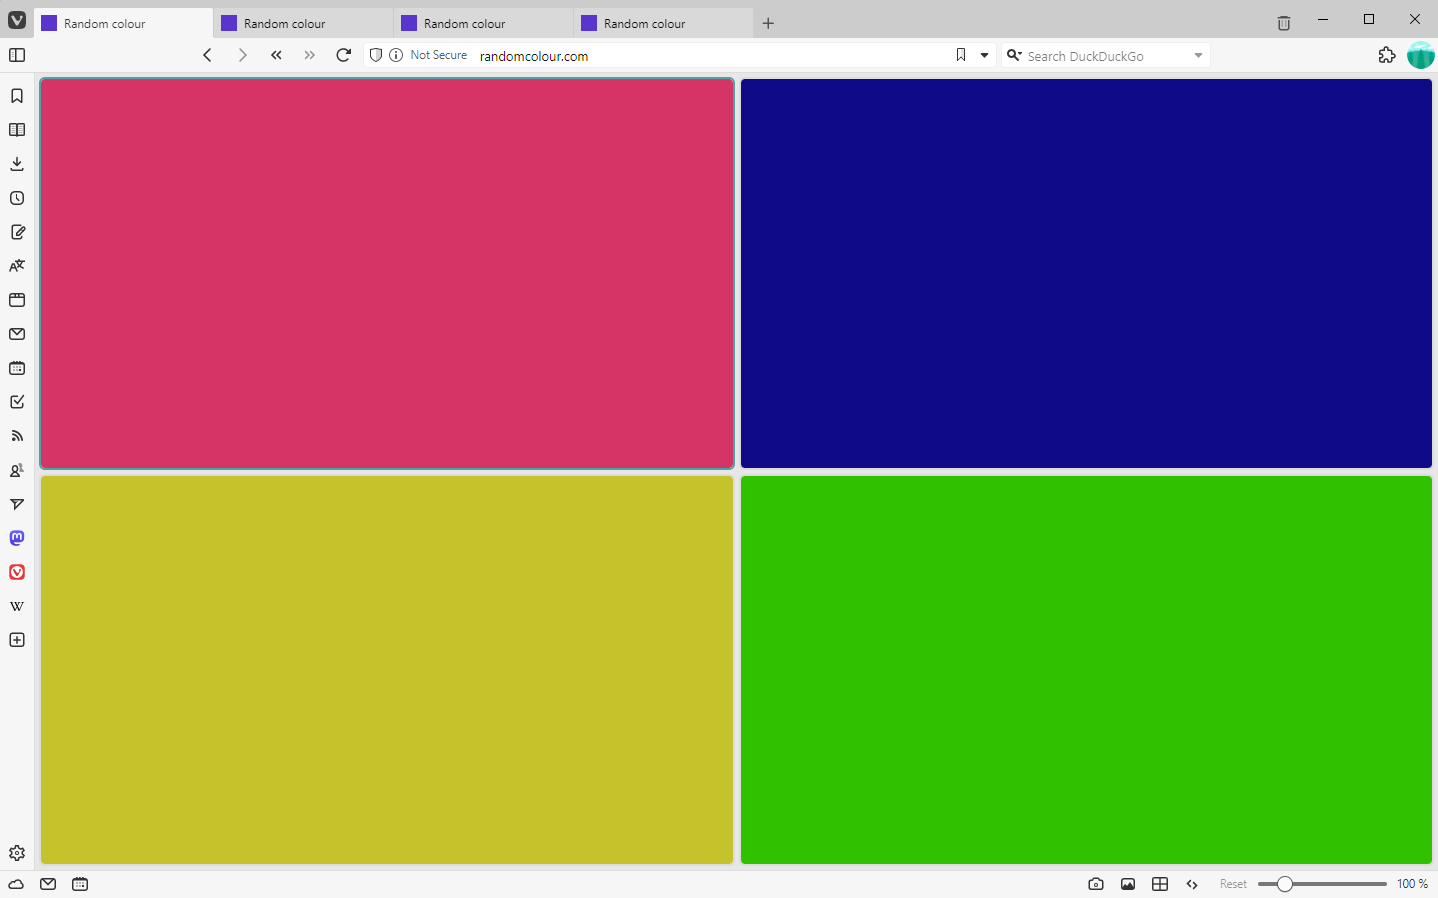Open the Window panel
The image size is (1438, 898).
tap(17, 300)
